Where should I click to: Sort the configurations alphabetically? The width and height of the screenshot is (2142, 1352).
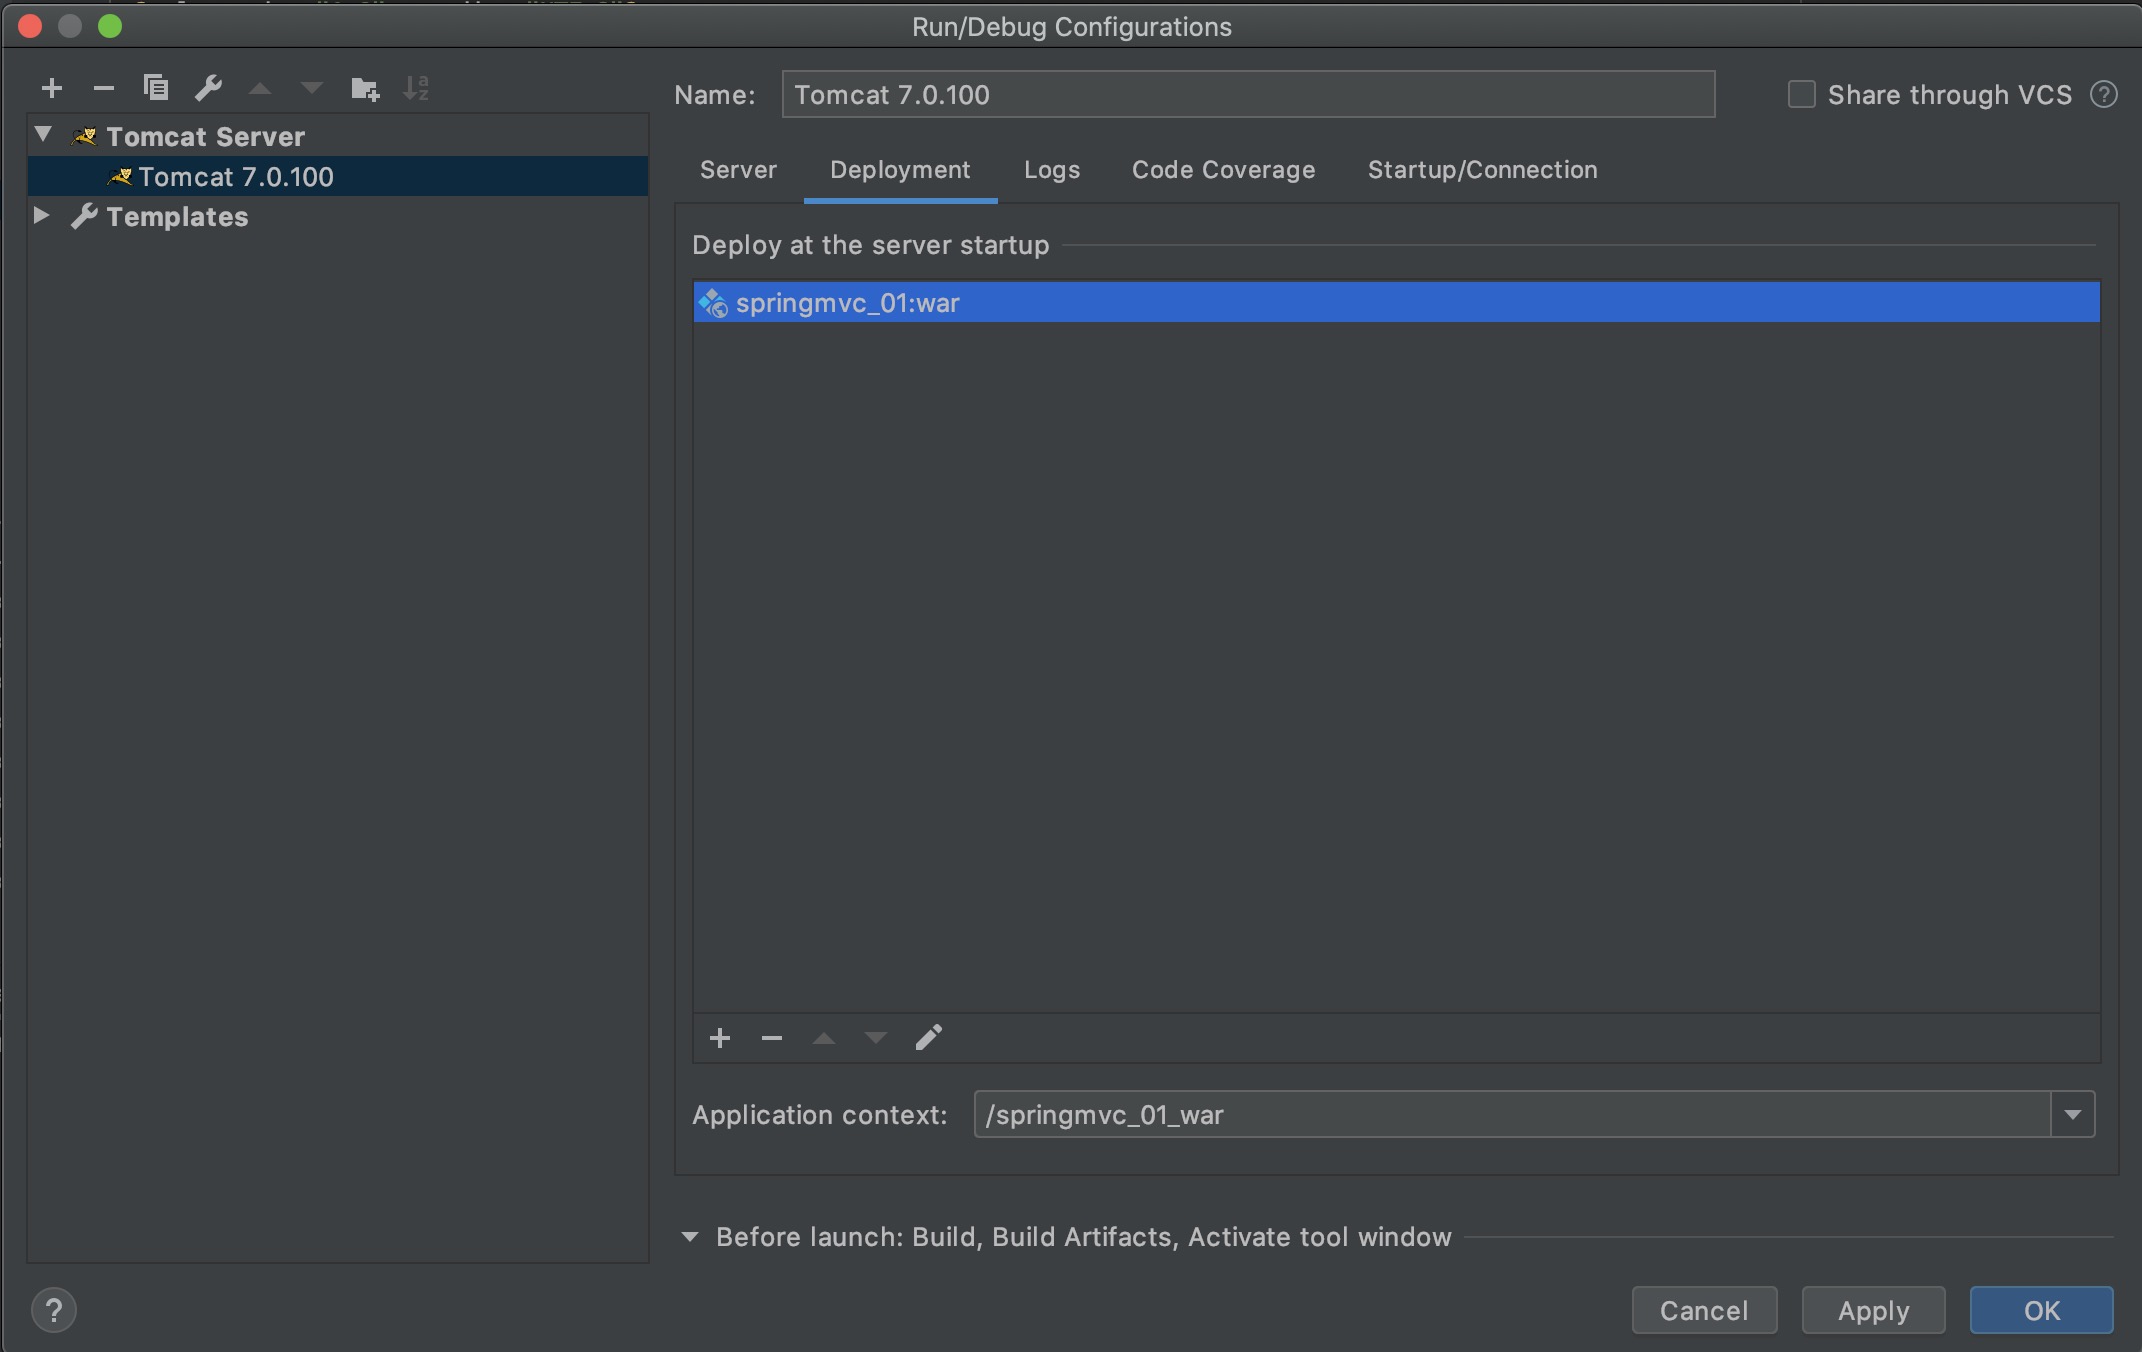point(416,89)
